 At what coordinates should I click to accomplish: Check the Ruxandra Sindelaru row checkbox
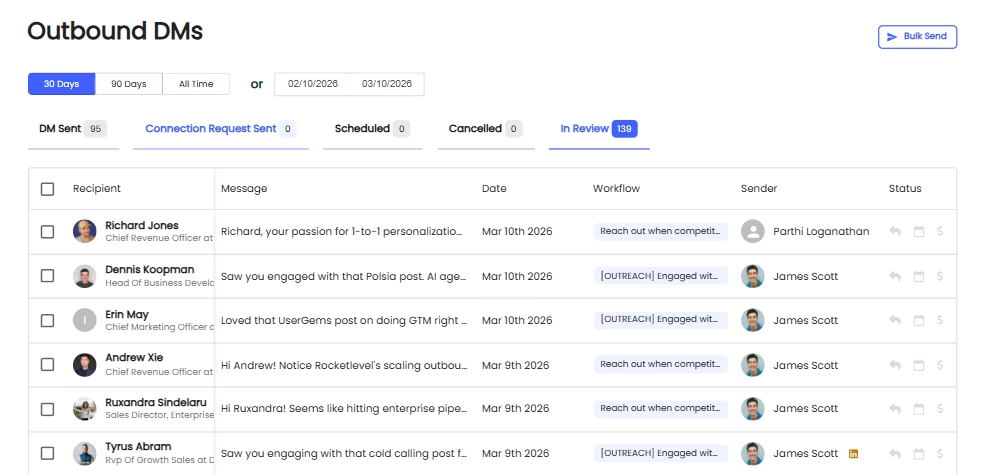(x=48, y=409)
